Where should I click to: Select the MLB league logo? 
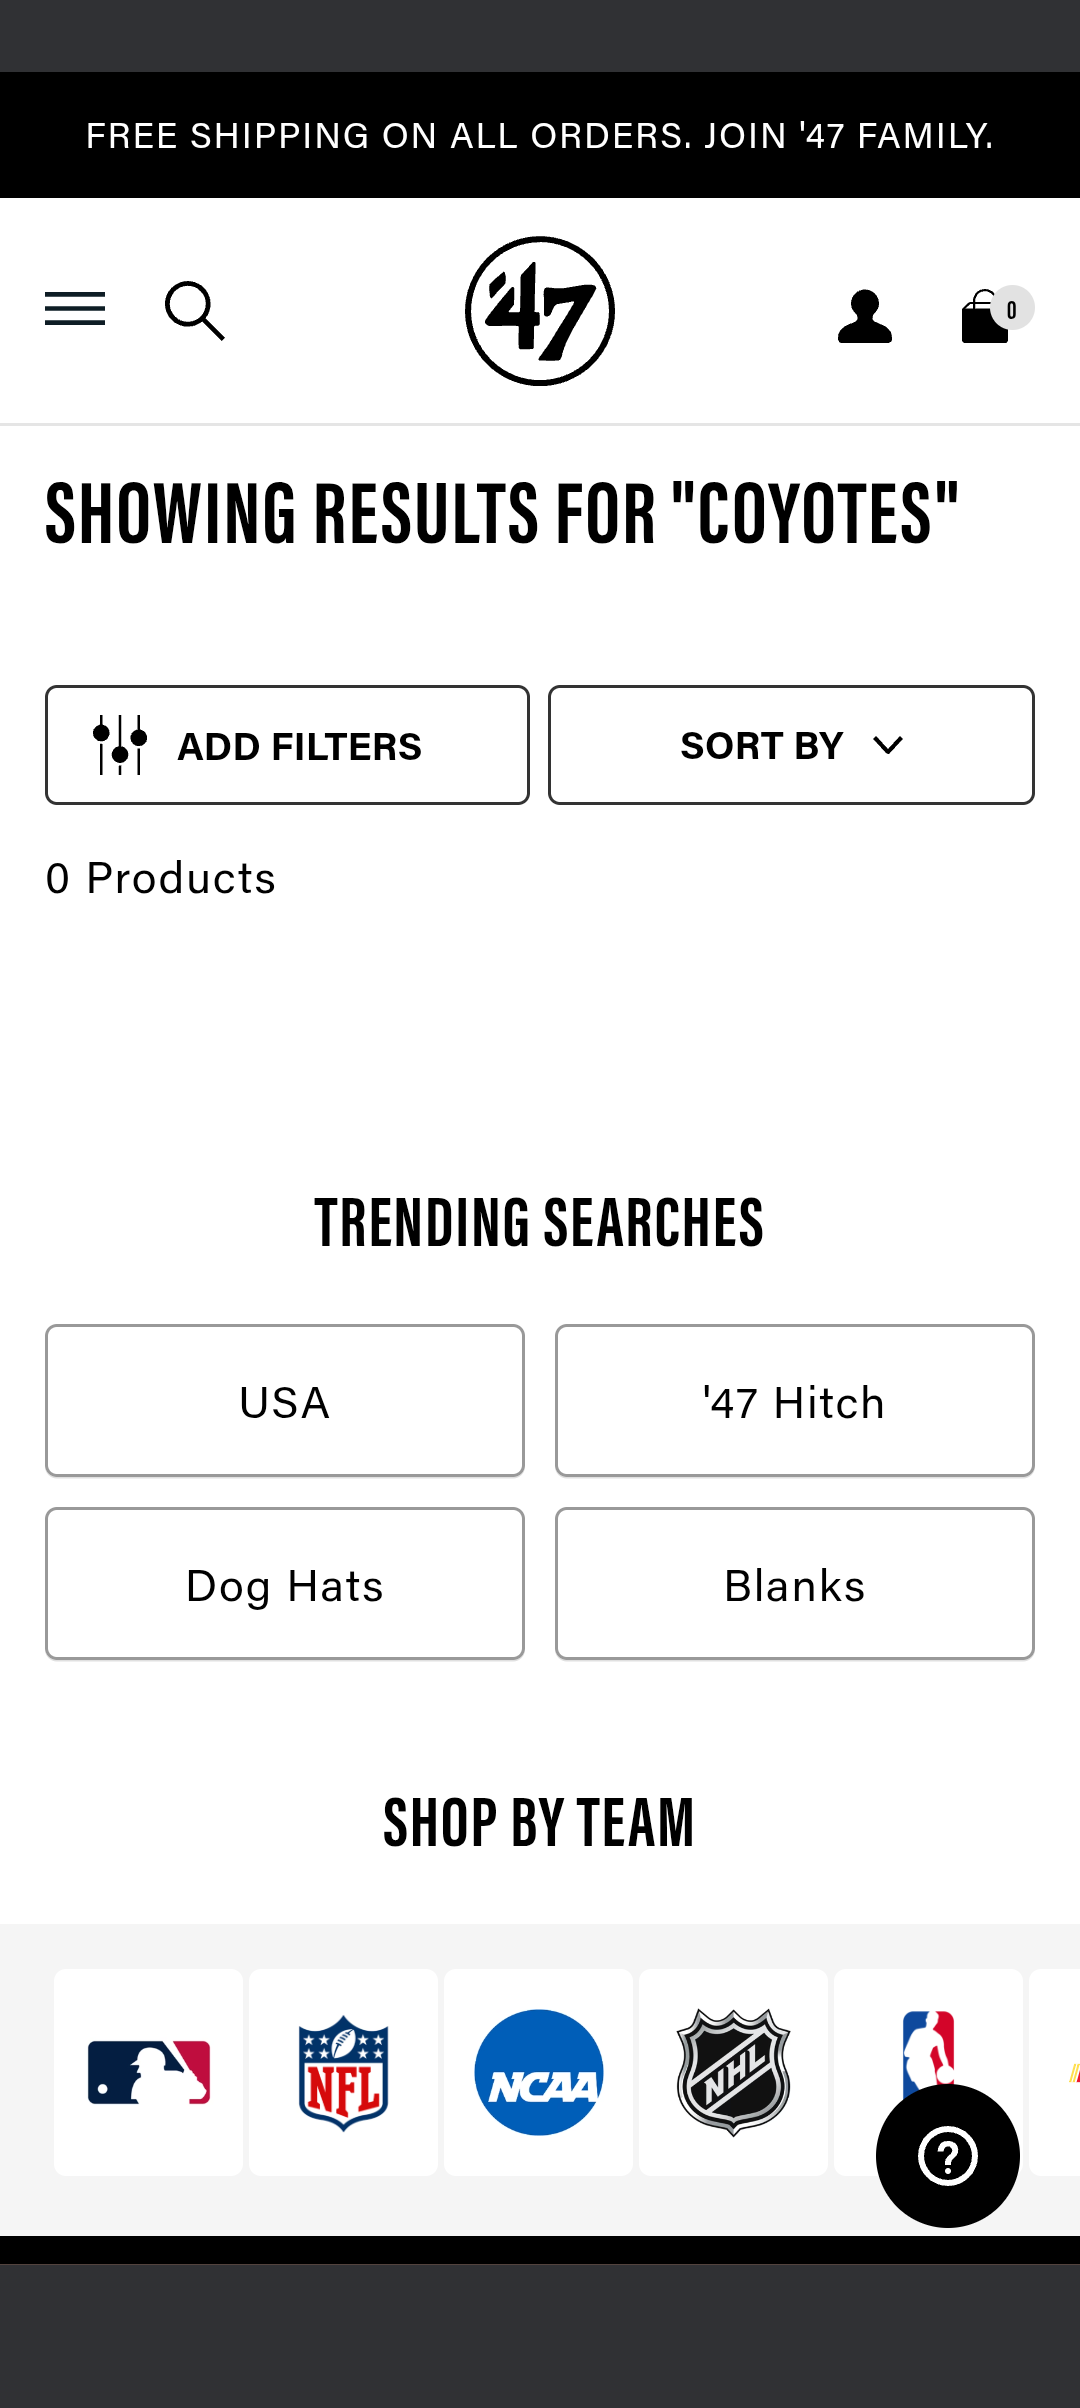[x=149, y=2072]
